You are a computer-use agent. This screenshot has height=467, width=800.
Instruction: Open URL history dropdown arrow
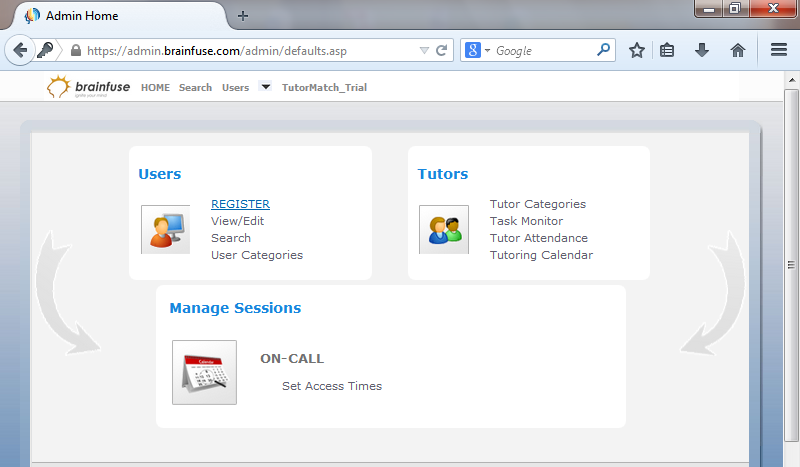click(424, 51)
